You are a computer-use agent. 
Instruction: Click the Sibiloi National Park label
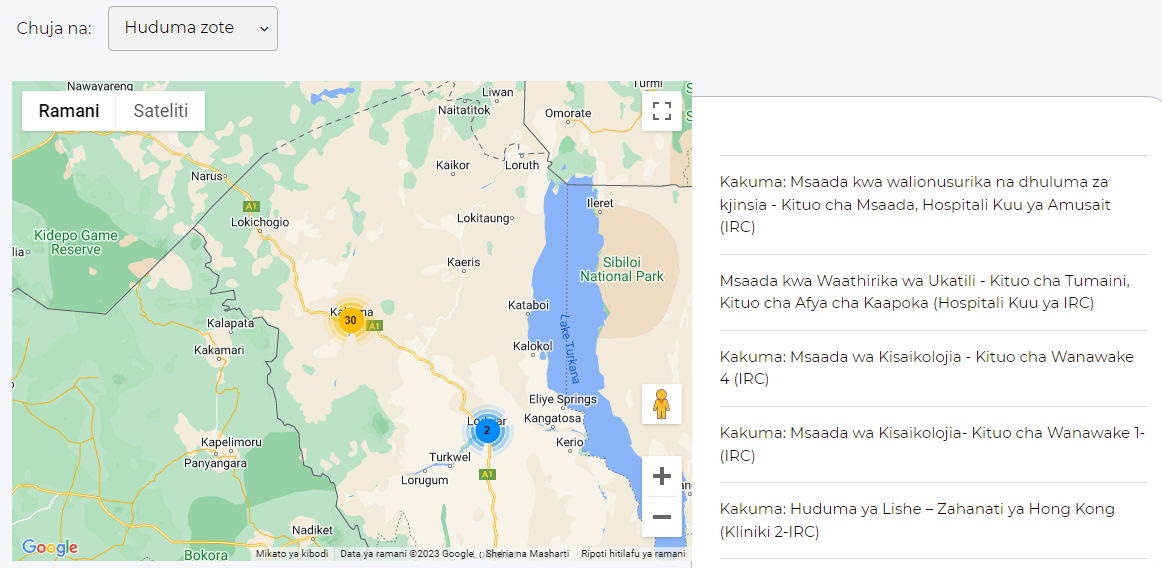click(x=622, y=269)
